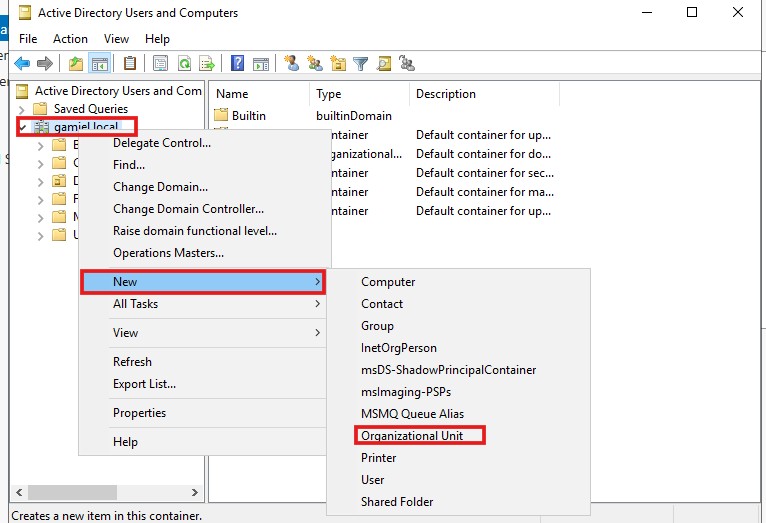
Task: Click the Add to group toolbar icon
Action: coord(406,63)
